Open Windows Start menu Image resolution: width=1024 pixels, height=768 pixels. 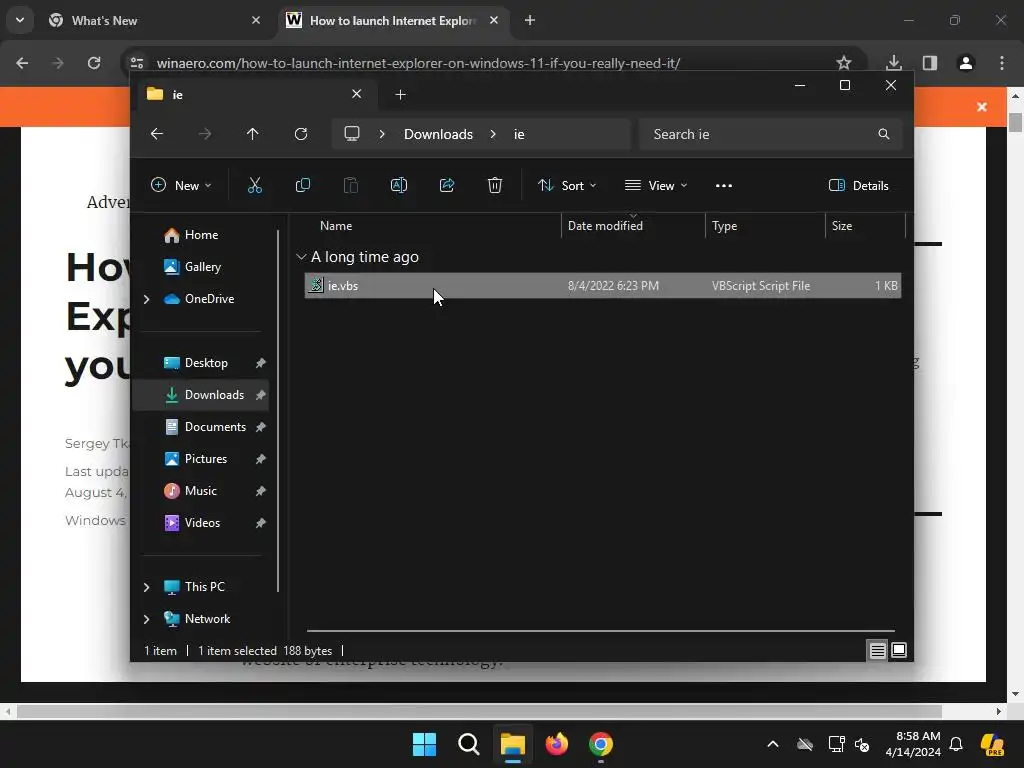tap(424, 744)
